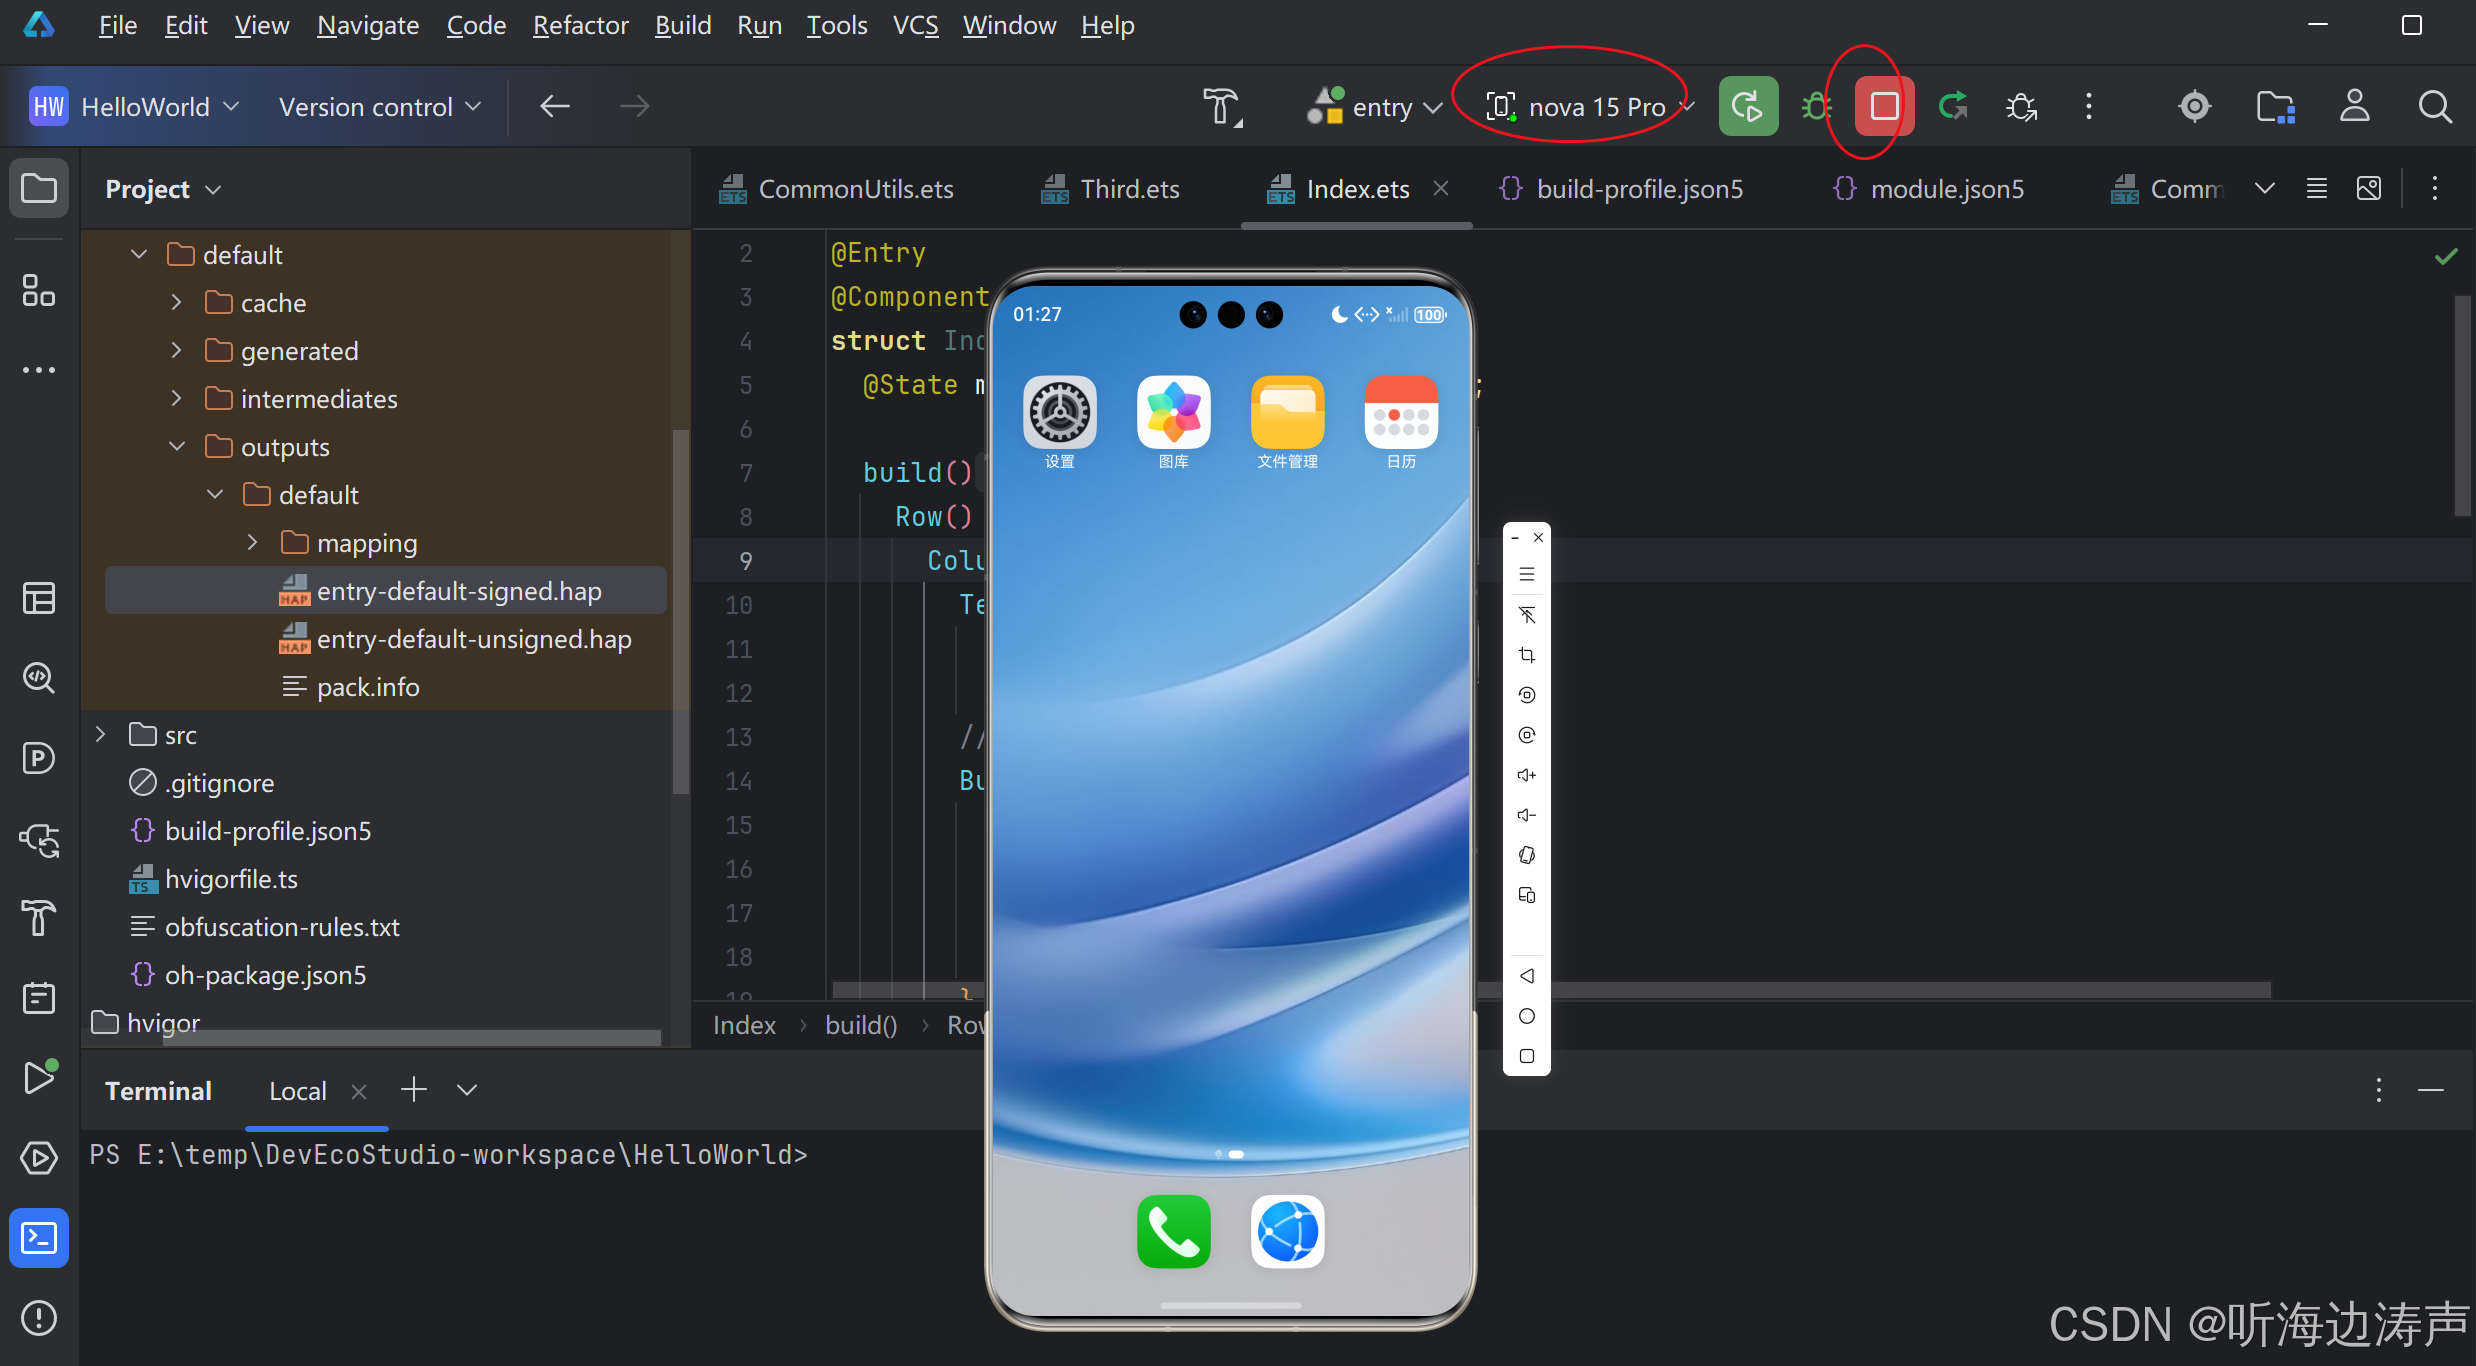Click the user account icon

(x=2355, y=106)
